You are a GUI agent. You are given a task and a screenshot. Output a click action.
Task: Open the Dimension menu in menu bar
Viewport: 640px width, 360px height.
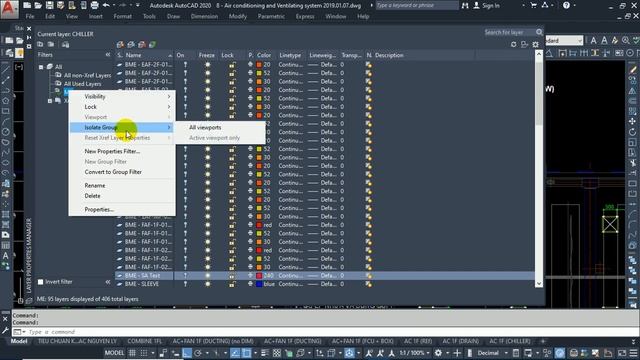click(x=204, y=16)
